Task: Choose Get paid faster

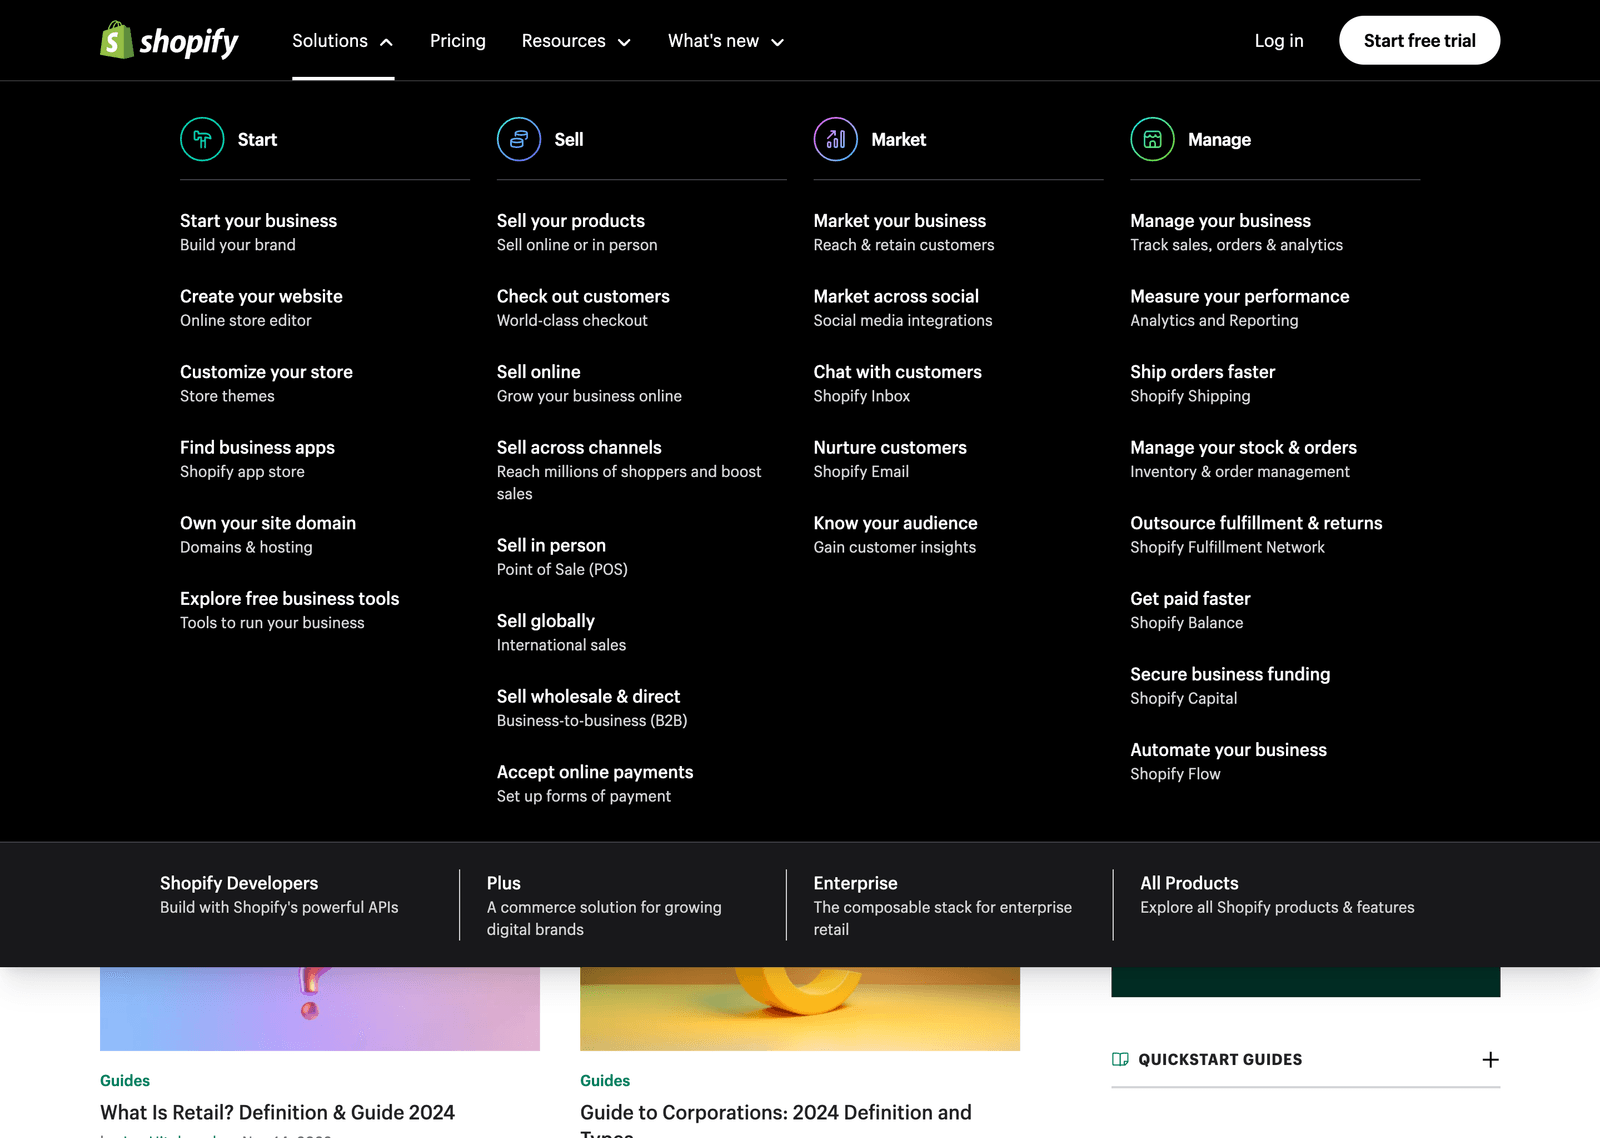Action: point(1190,610)
